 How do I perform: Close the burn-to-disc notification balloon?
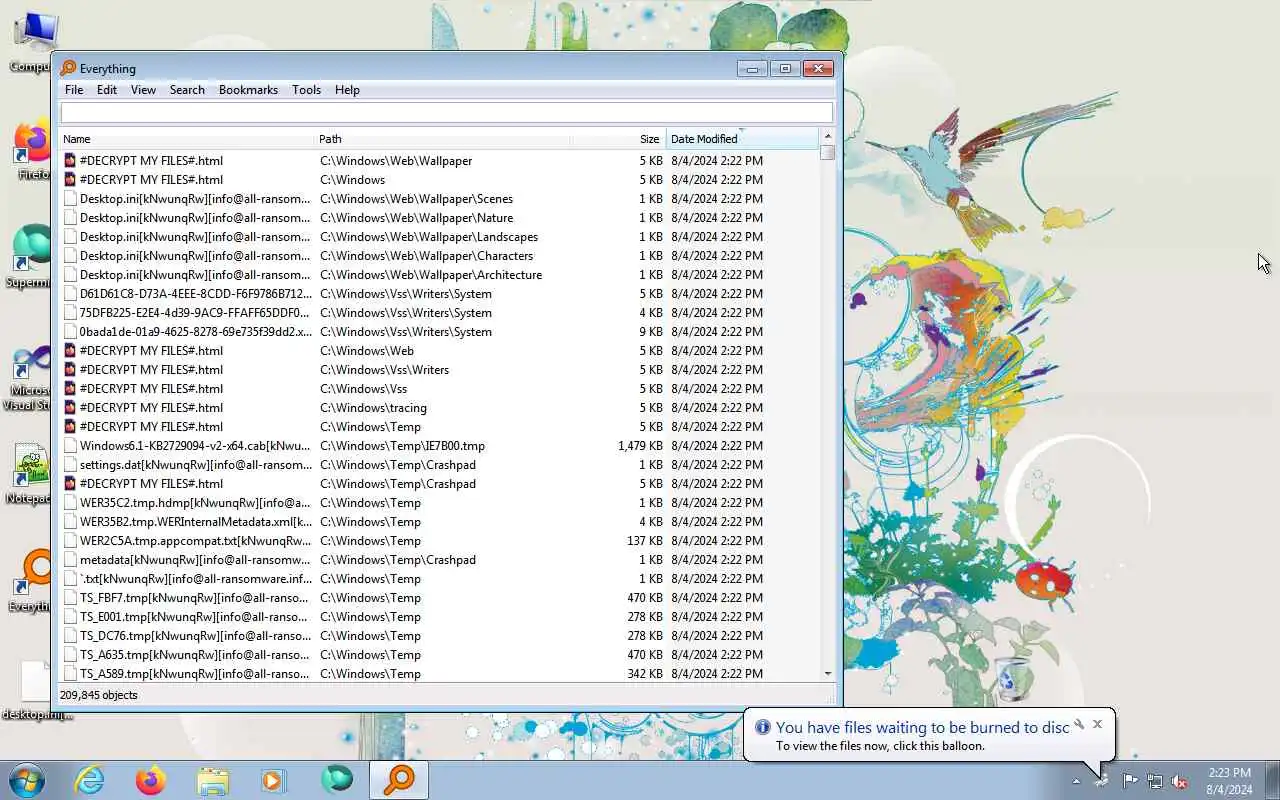(1097, 724)
